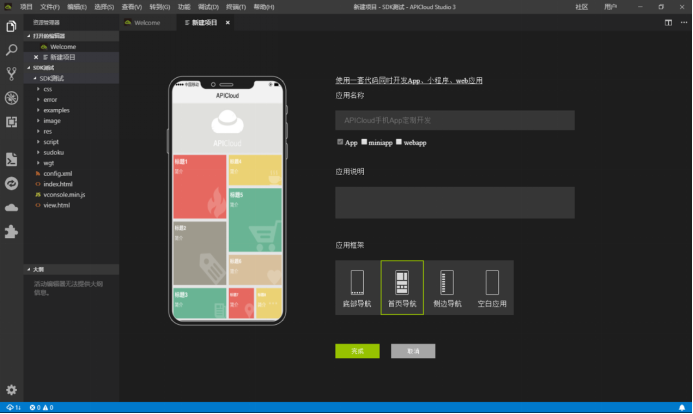Expand the examples folder
Viewport: 693px width, 414px height.
[x=56, y=110]
